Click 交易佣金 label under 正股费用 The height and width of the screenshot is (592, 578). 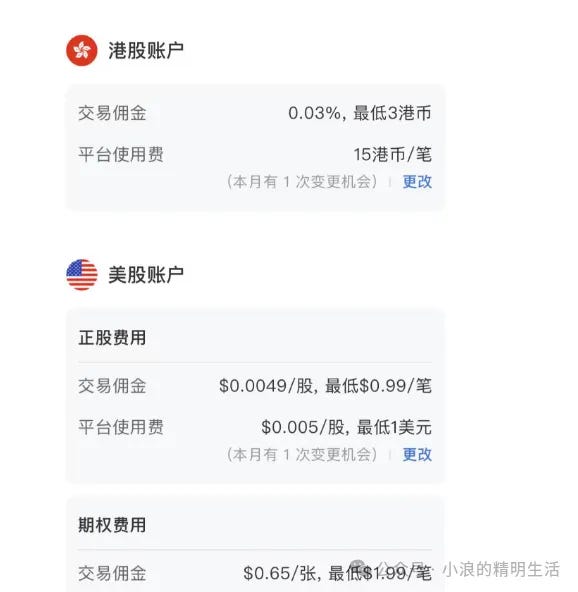pyautogui.click(x=112, y=385)
